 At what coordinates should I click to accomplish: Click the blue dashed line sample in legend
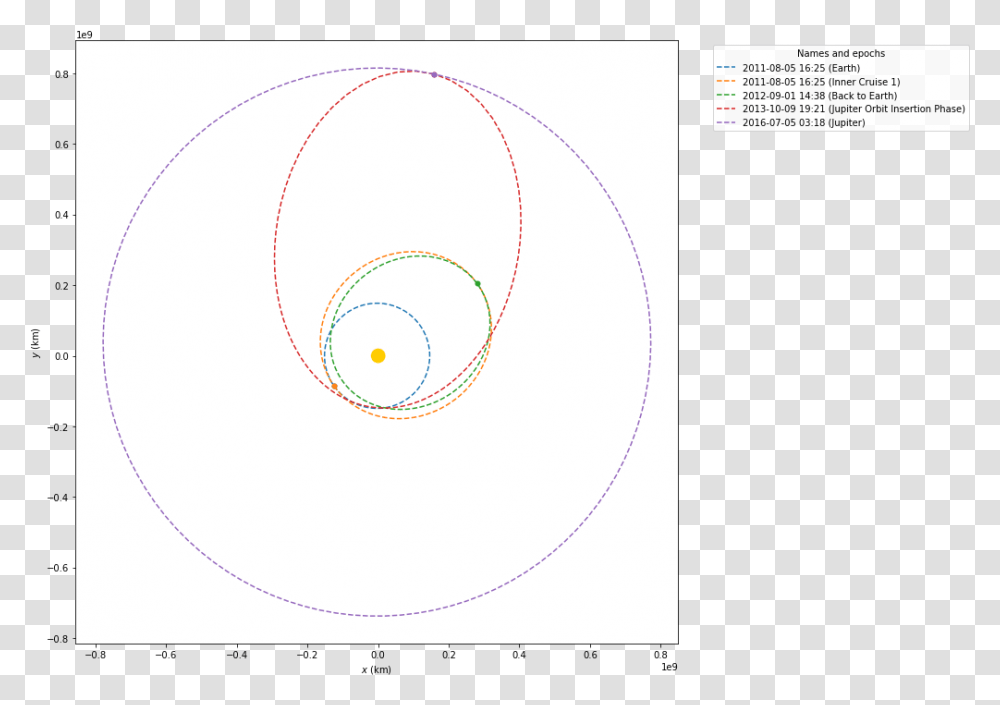coord(726,68)
